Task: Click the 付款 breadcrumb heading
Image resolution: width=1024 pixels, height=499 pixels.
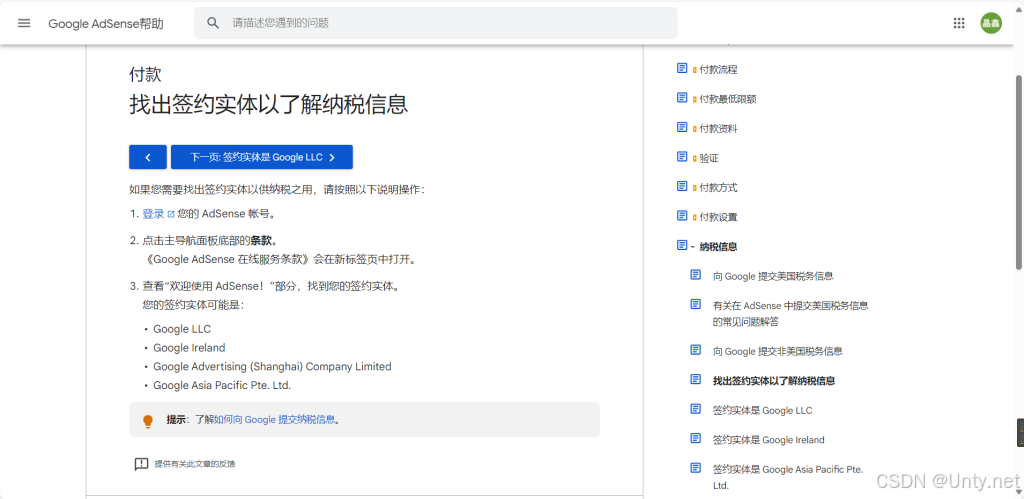Action: pyautogui.click(x=145, y=74)
